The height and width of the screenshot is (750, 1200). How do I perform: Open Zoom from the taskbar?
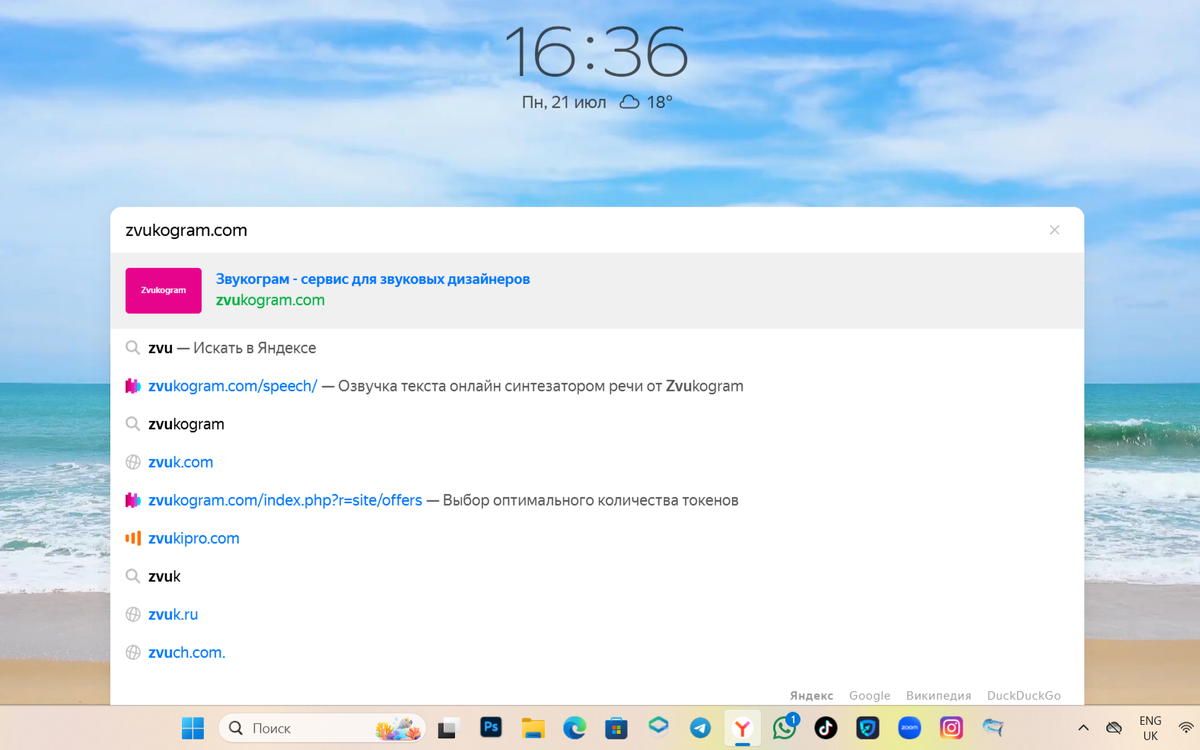[910, 727]
